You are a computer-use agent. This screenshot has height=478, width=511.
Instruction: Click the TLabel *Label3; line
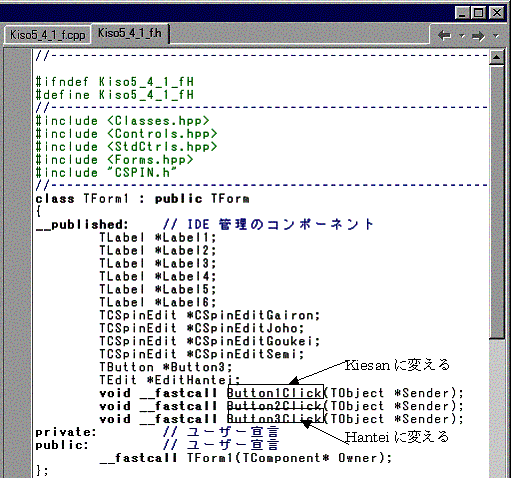[158, 264]
